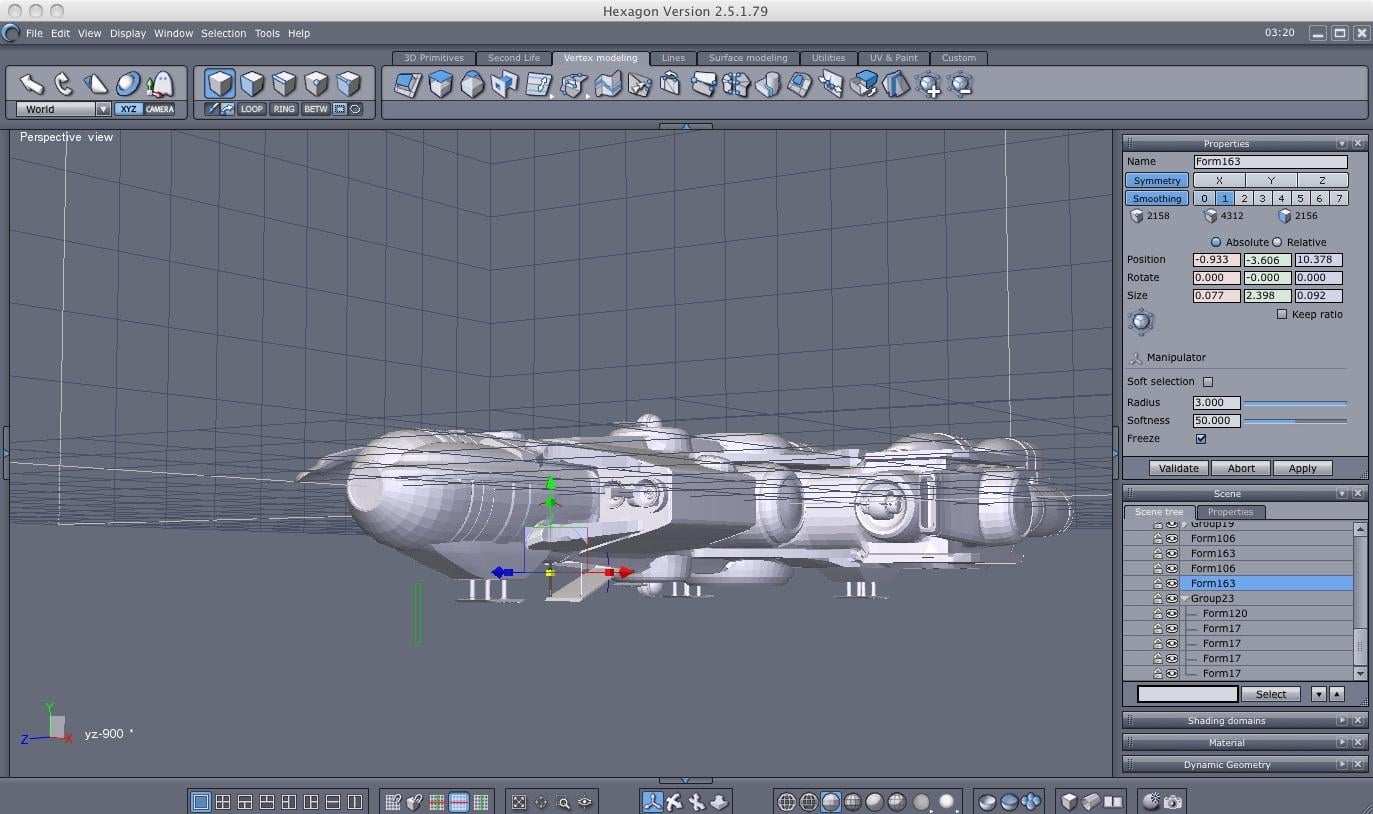This screenshot has width=1373, height=814.
Task: Click the Validate button
Action: coord(1179,468)
